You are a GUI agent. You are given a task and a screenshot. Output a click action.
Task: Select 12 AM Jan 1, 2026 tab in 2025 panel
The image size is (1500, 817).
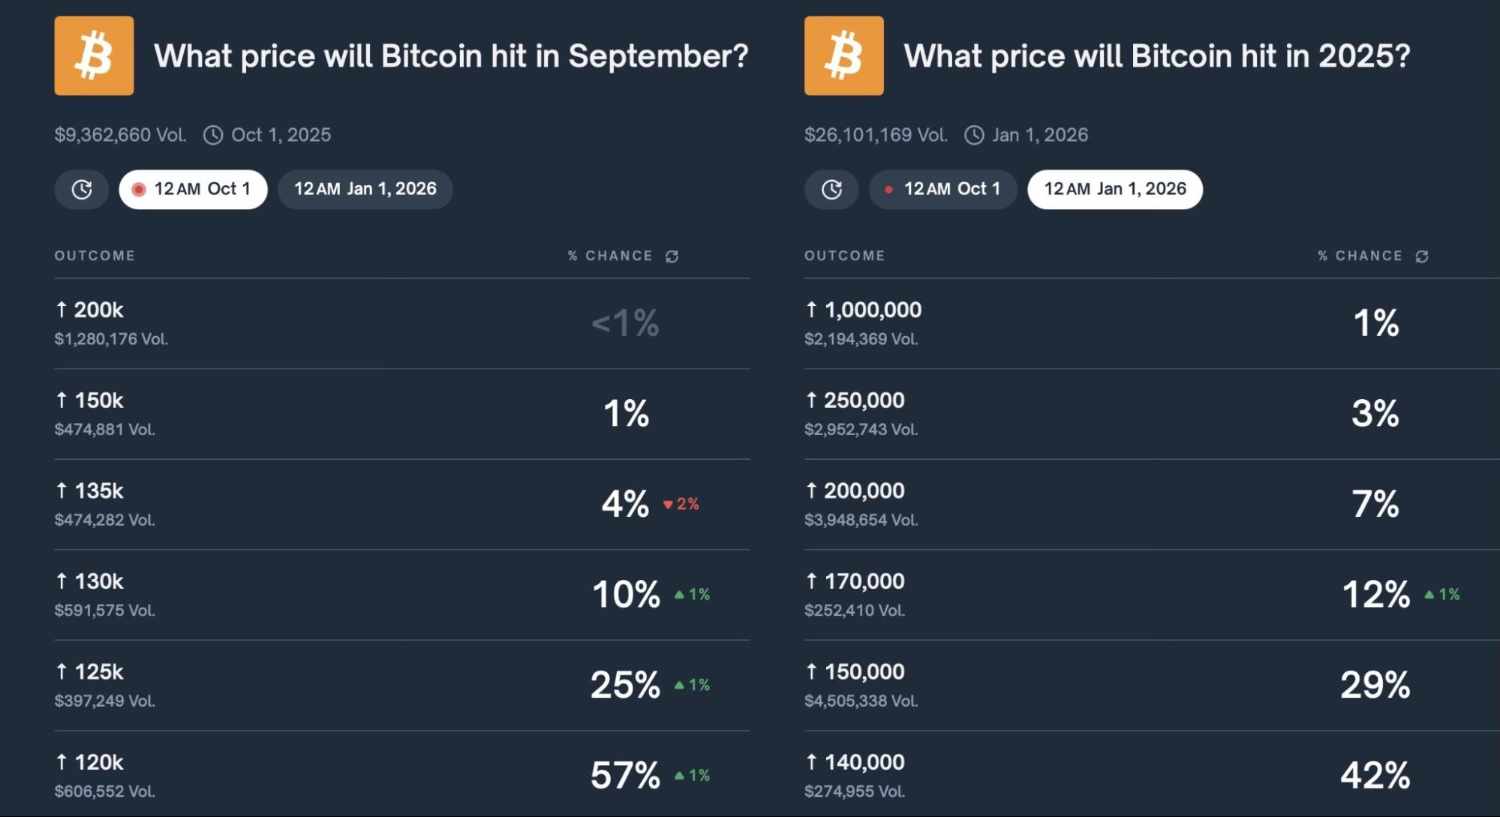pos(1115,189)
